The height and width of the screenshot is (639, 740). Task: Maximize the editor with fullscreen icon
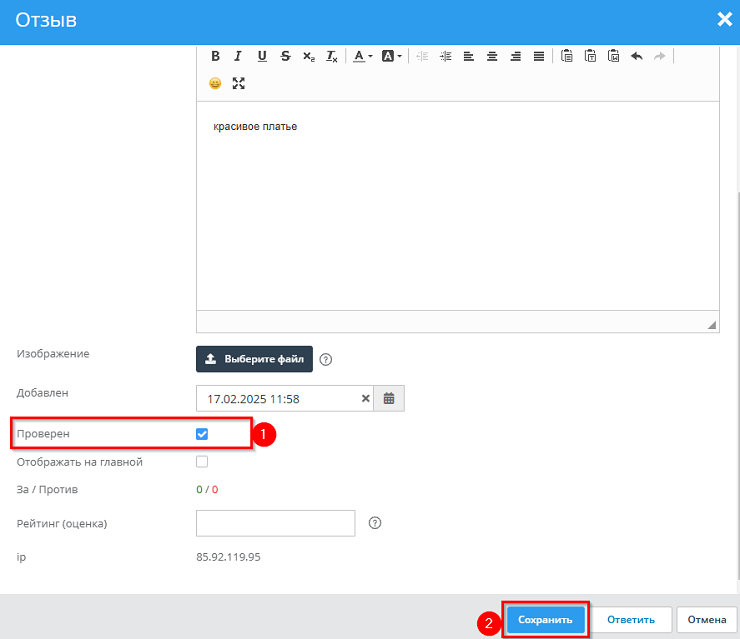(x=238, y=83)
